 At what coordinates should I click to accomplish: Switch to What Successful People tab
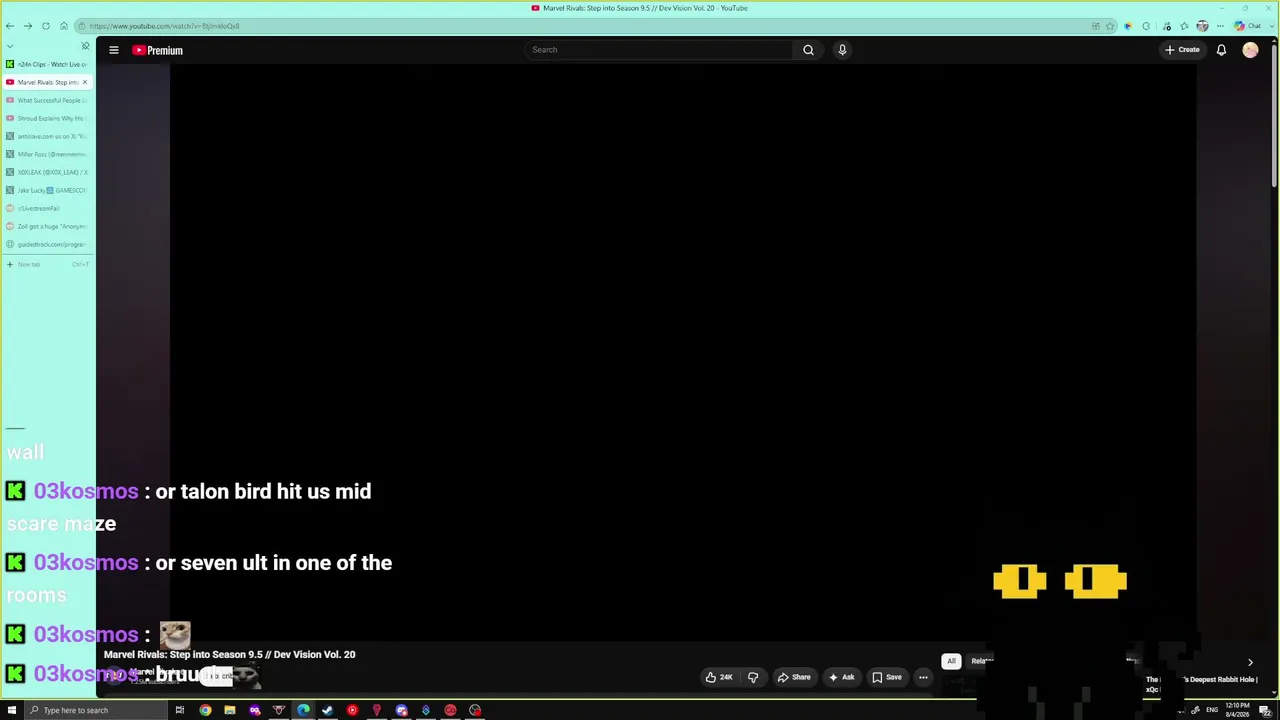[x=47, y=100]
